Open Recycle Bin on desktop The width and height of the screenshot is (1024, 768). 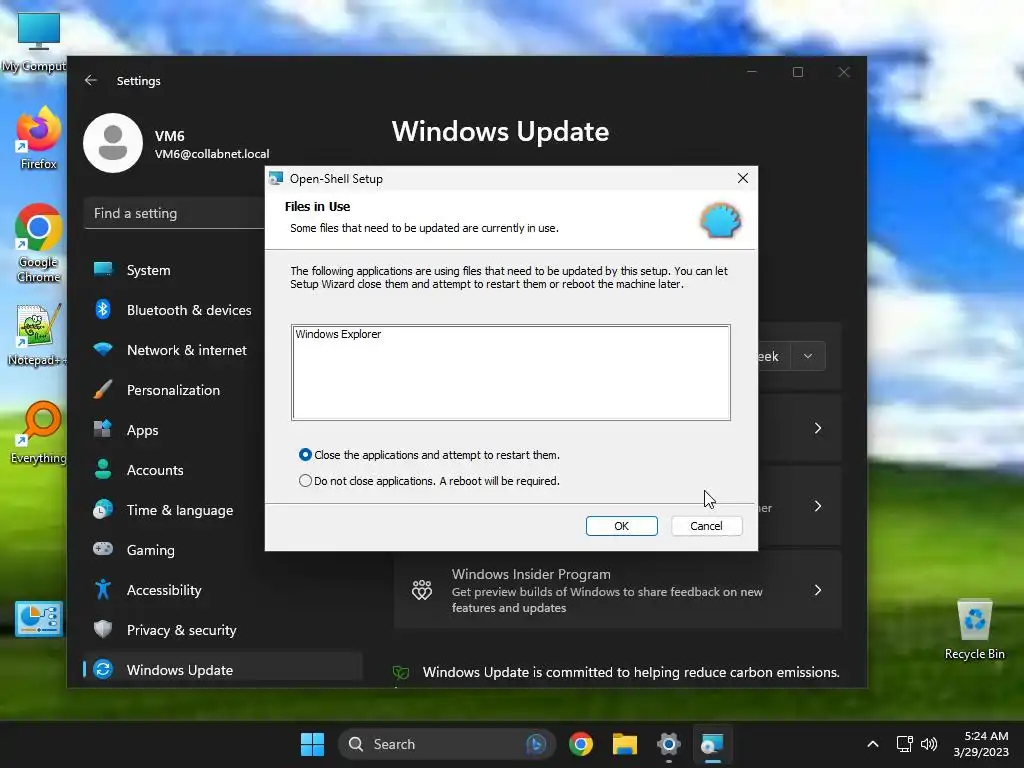click(974, 630)
